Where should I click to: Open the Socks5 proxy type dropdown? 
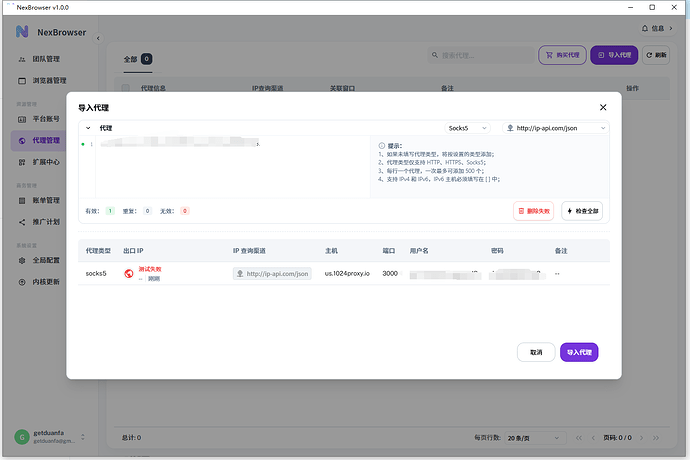467,128
